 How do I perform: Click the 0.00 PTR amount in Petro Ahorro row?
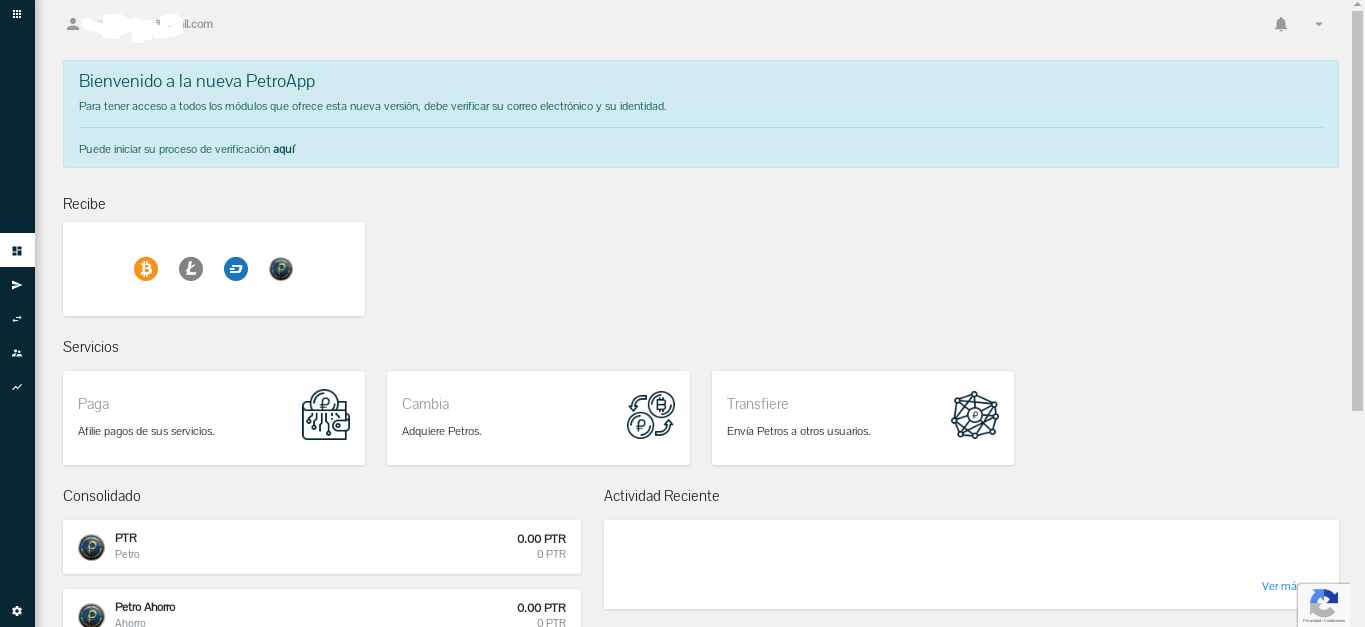click(541, 608)
